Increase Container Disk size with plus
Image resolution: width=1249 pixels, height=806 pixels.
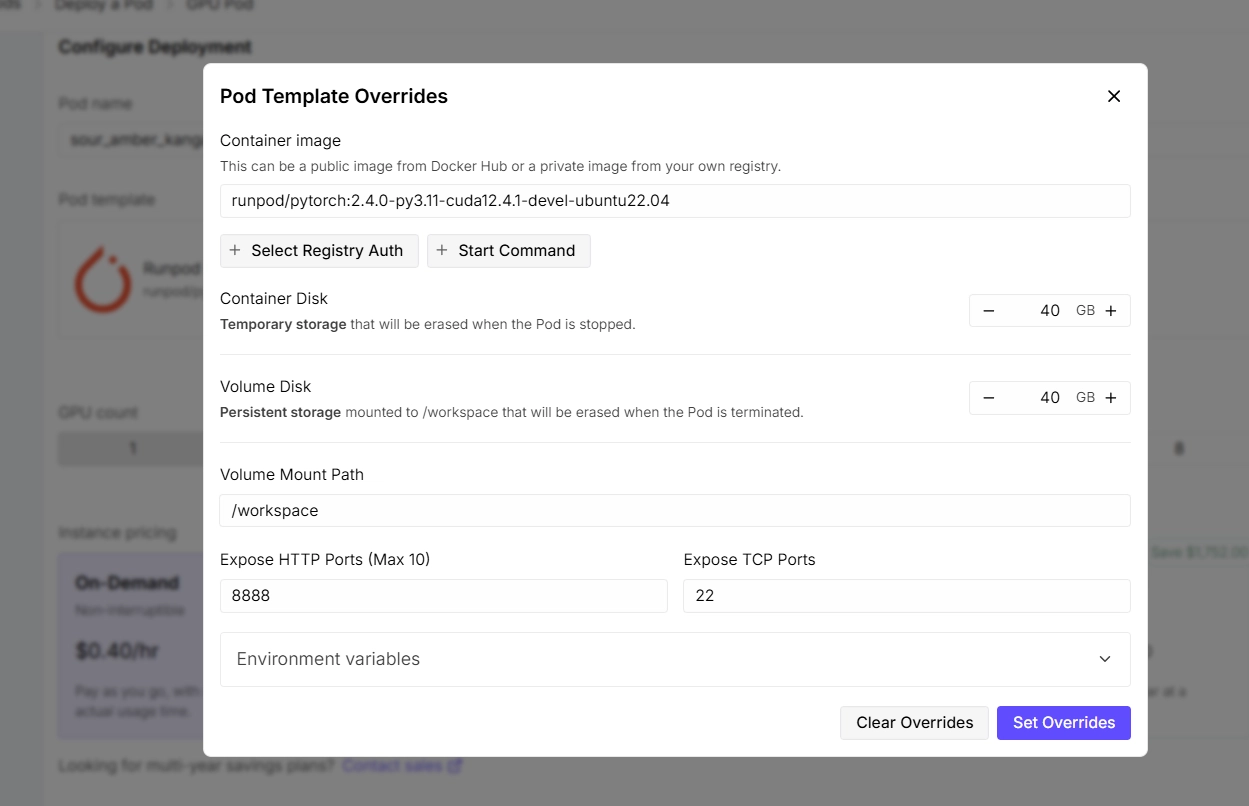click(x=1111, y=311)
